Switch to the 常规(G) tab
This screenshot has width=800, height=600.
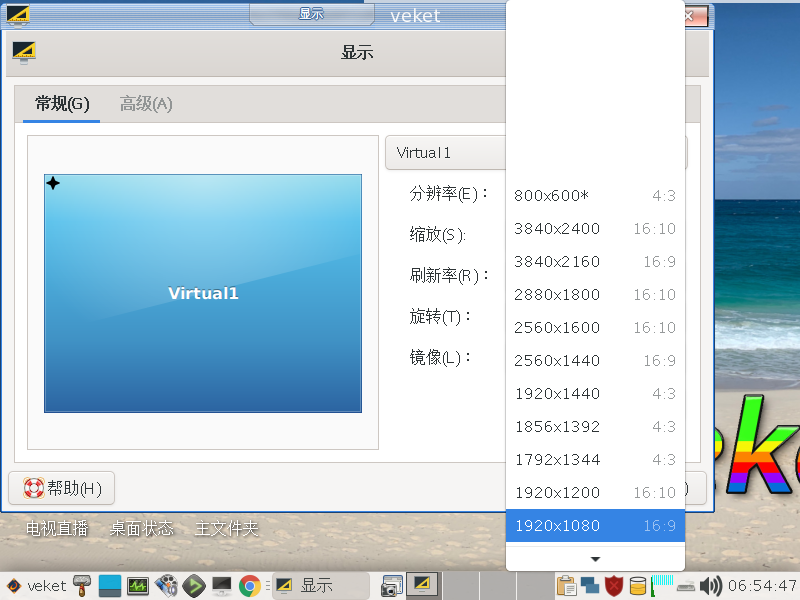click(60, 103)
